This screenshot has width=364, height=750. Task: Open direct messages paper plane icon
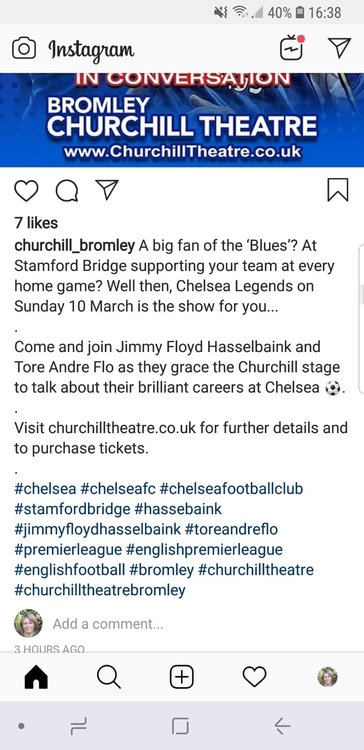pos(340,48)
